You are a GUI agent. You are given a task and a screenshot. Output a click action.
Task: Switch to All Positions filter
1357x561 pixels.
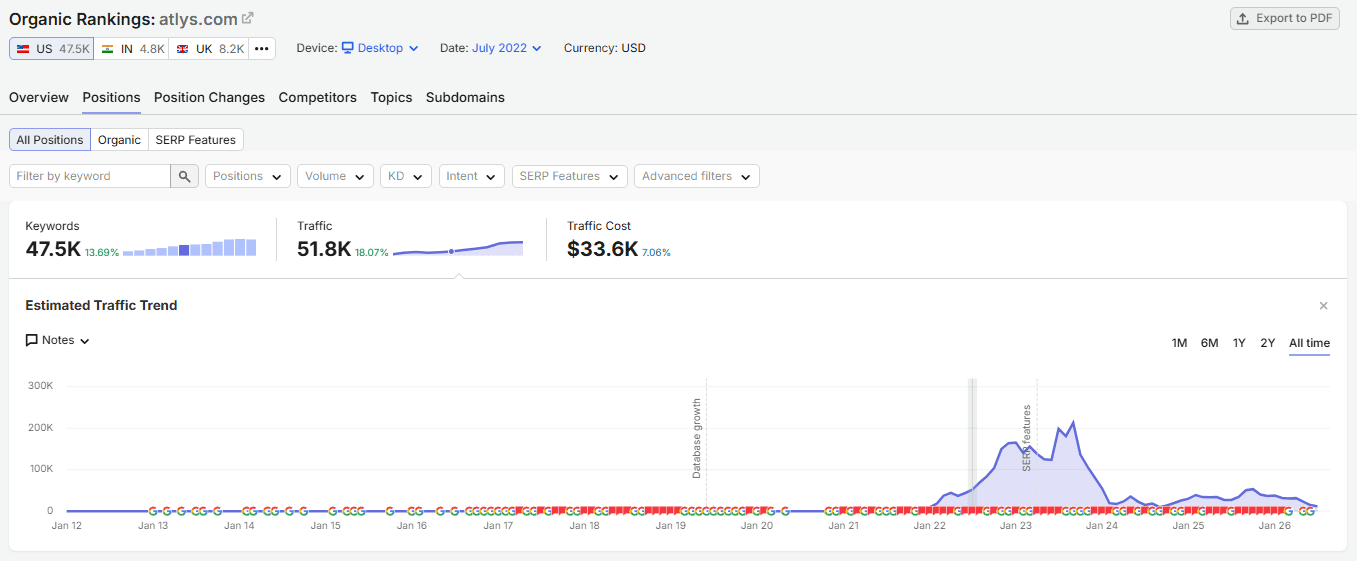pyautogui.click(x=50, y=140)
